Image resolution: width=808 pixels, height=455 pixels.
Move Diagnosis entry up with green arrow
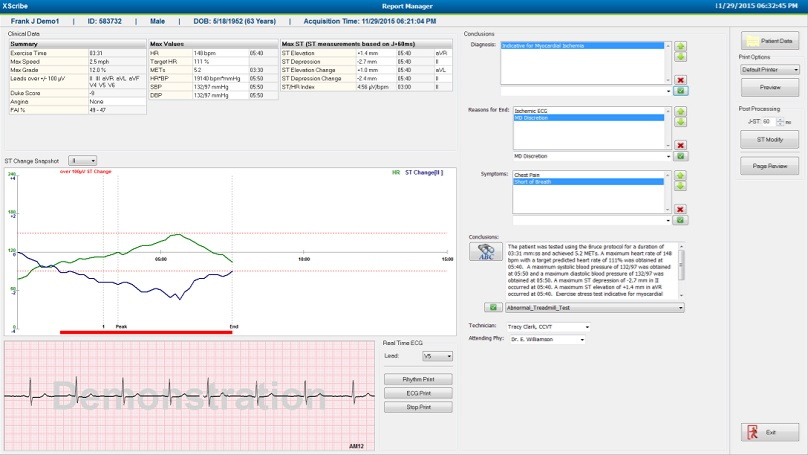680,46
